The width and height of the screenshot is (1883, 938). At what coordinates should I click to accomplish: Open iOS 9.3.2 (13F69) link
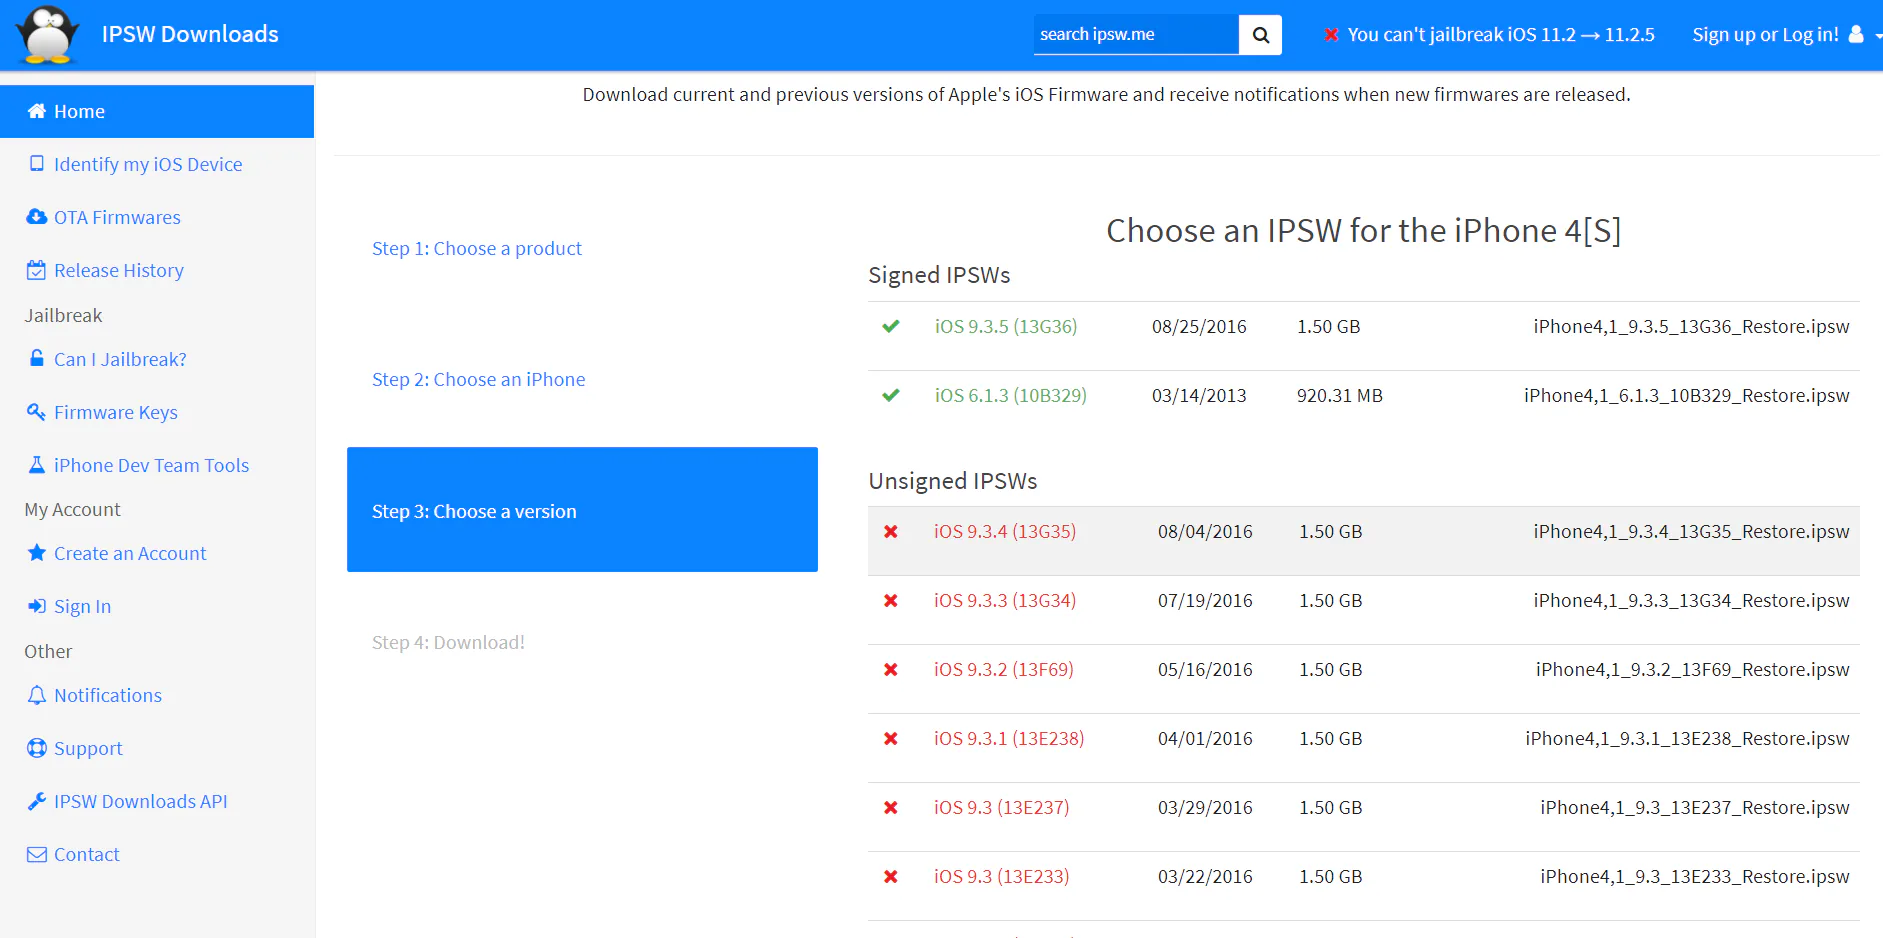(1004, 669)
